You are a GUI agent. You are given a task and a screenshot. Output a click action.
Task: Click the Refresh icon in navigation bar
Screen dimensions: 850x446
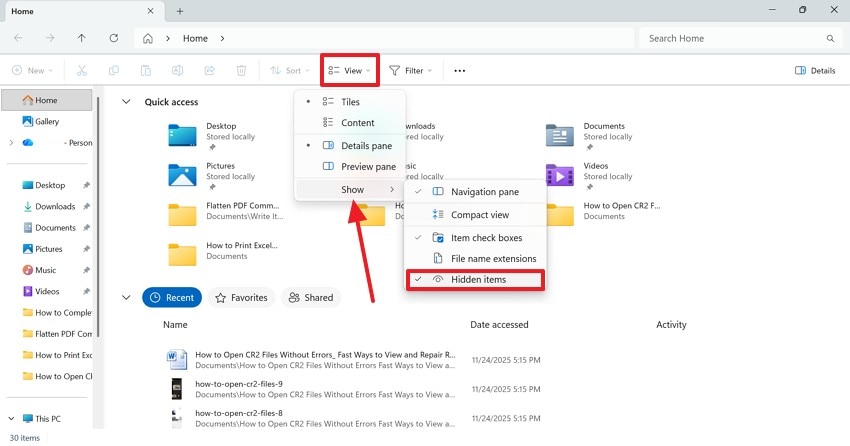pyautogui.click(x=114, y=38)
